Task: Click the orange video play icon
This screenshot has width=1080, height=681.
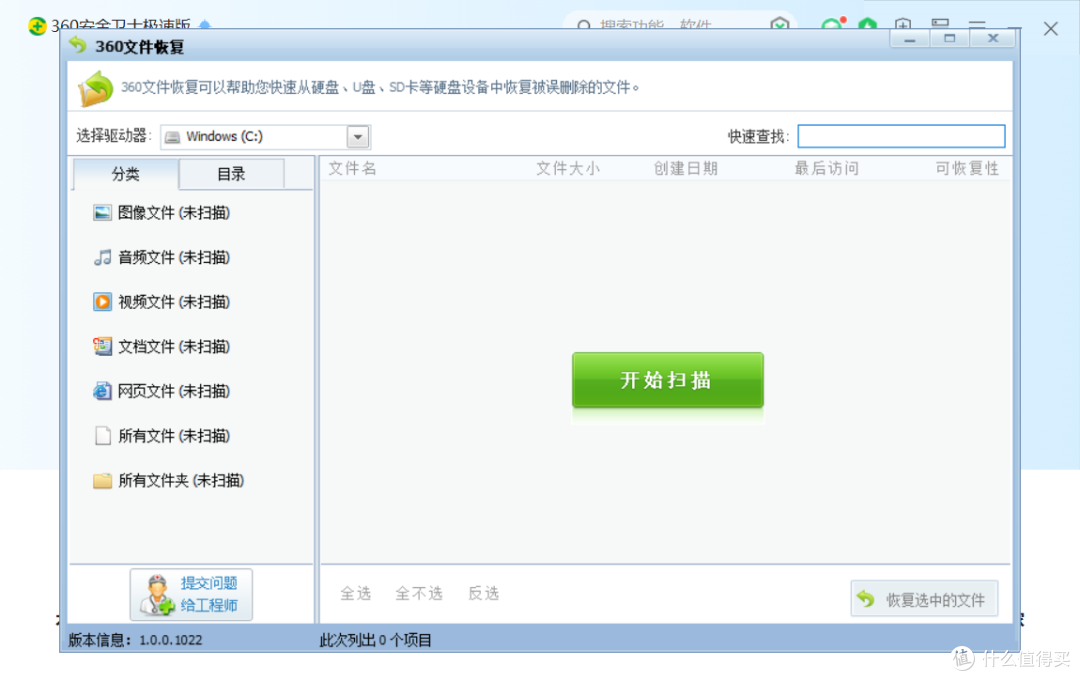Action: point(102,302)
